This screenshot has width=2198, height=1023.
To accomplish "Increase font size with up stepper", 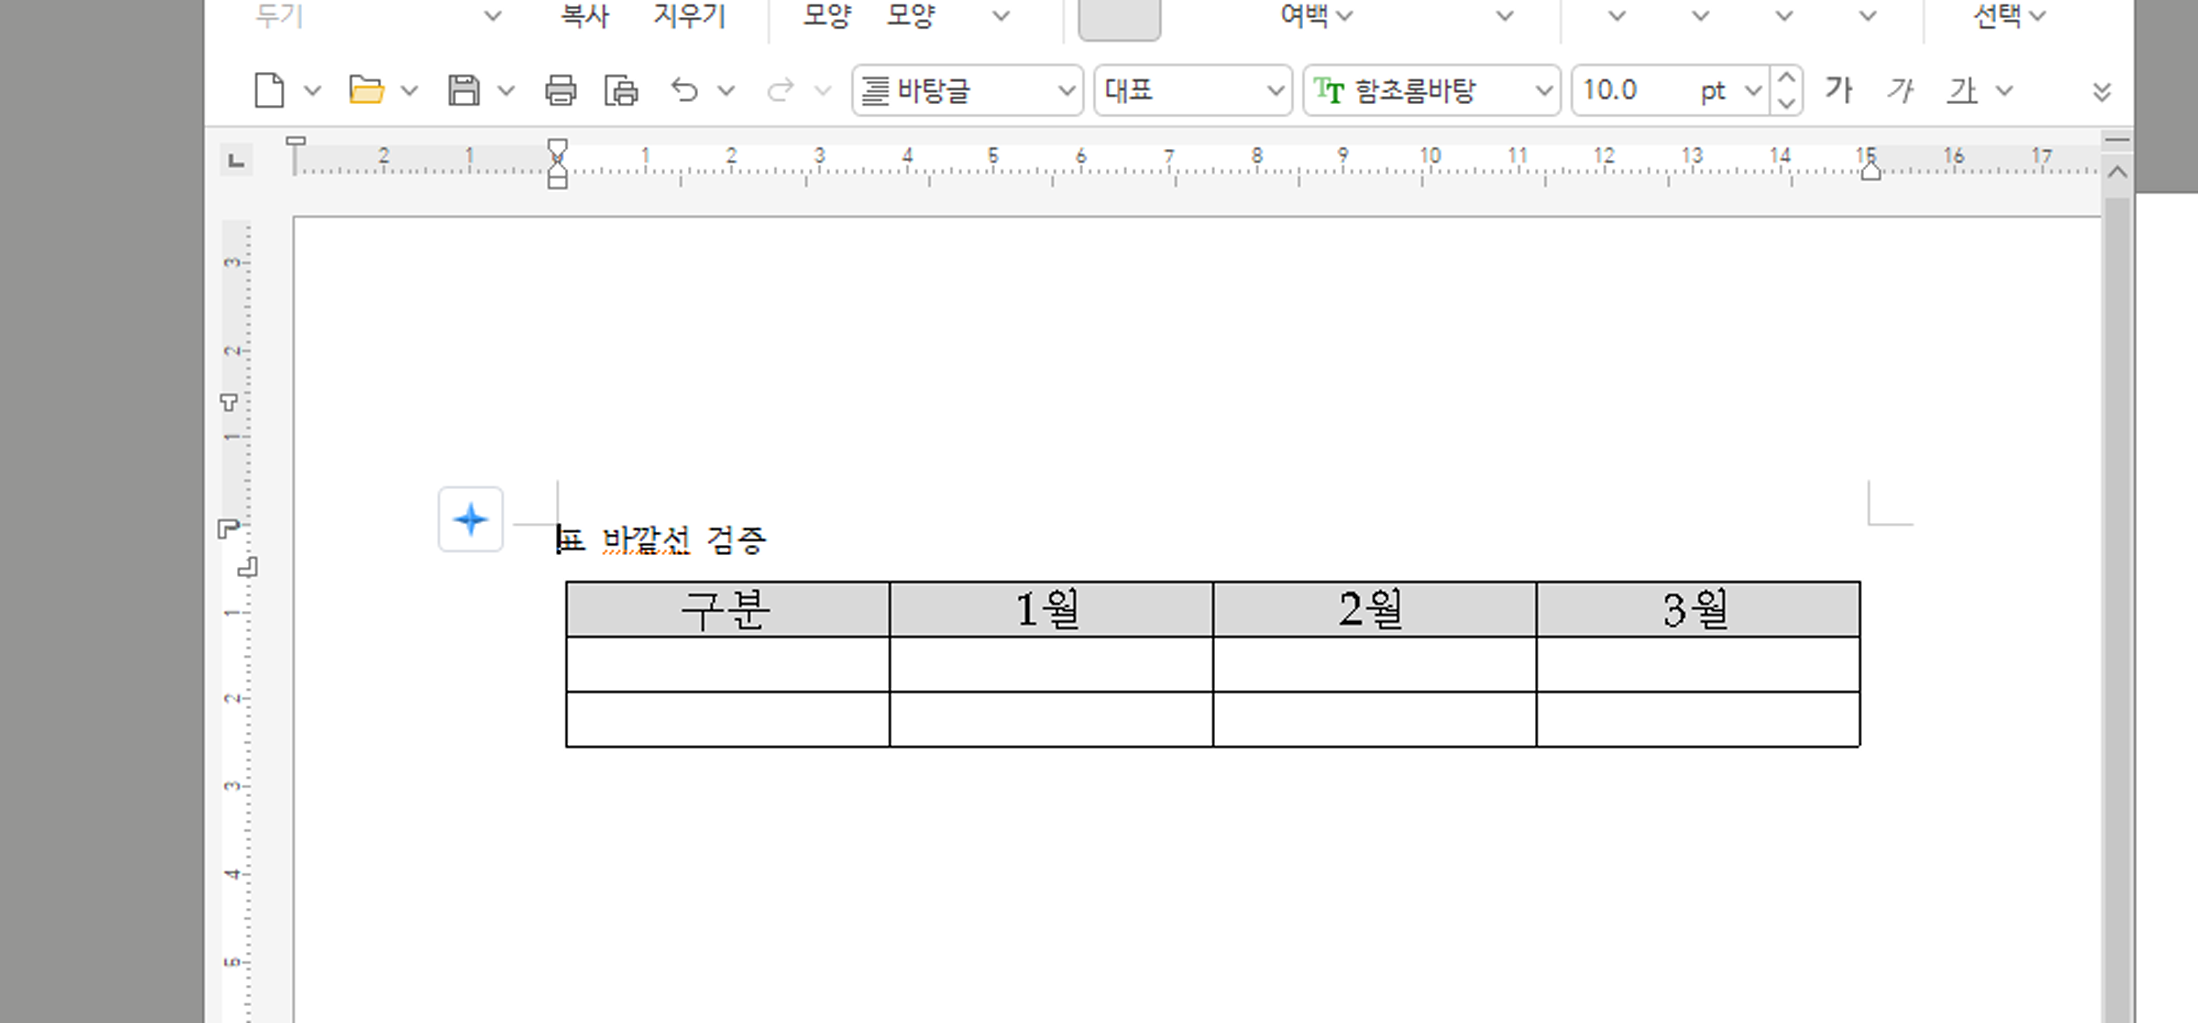I will click(x=1786, y=78).
